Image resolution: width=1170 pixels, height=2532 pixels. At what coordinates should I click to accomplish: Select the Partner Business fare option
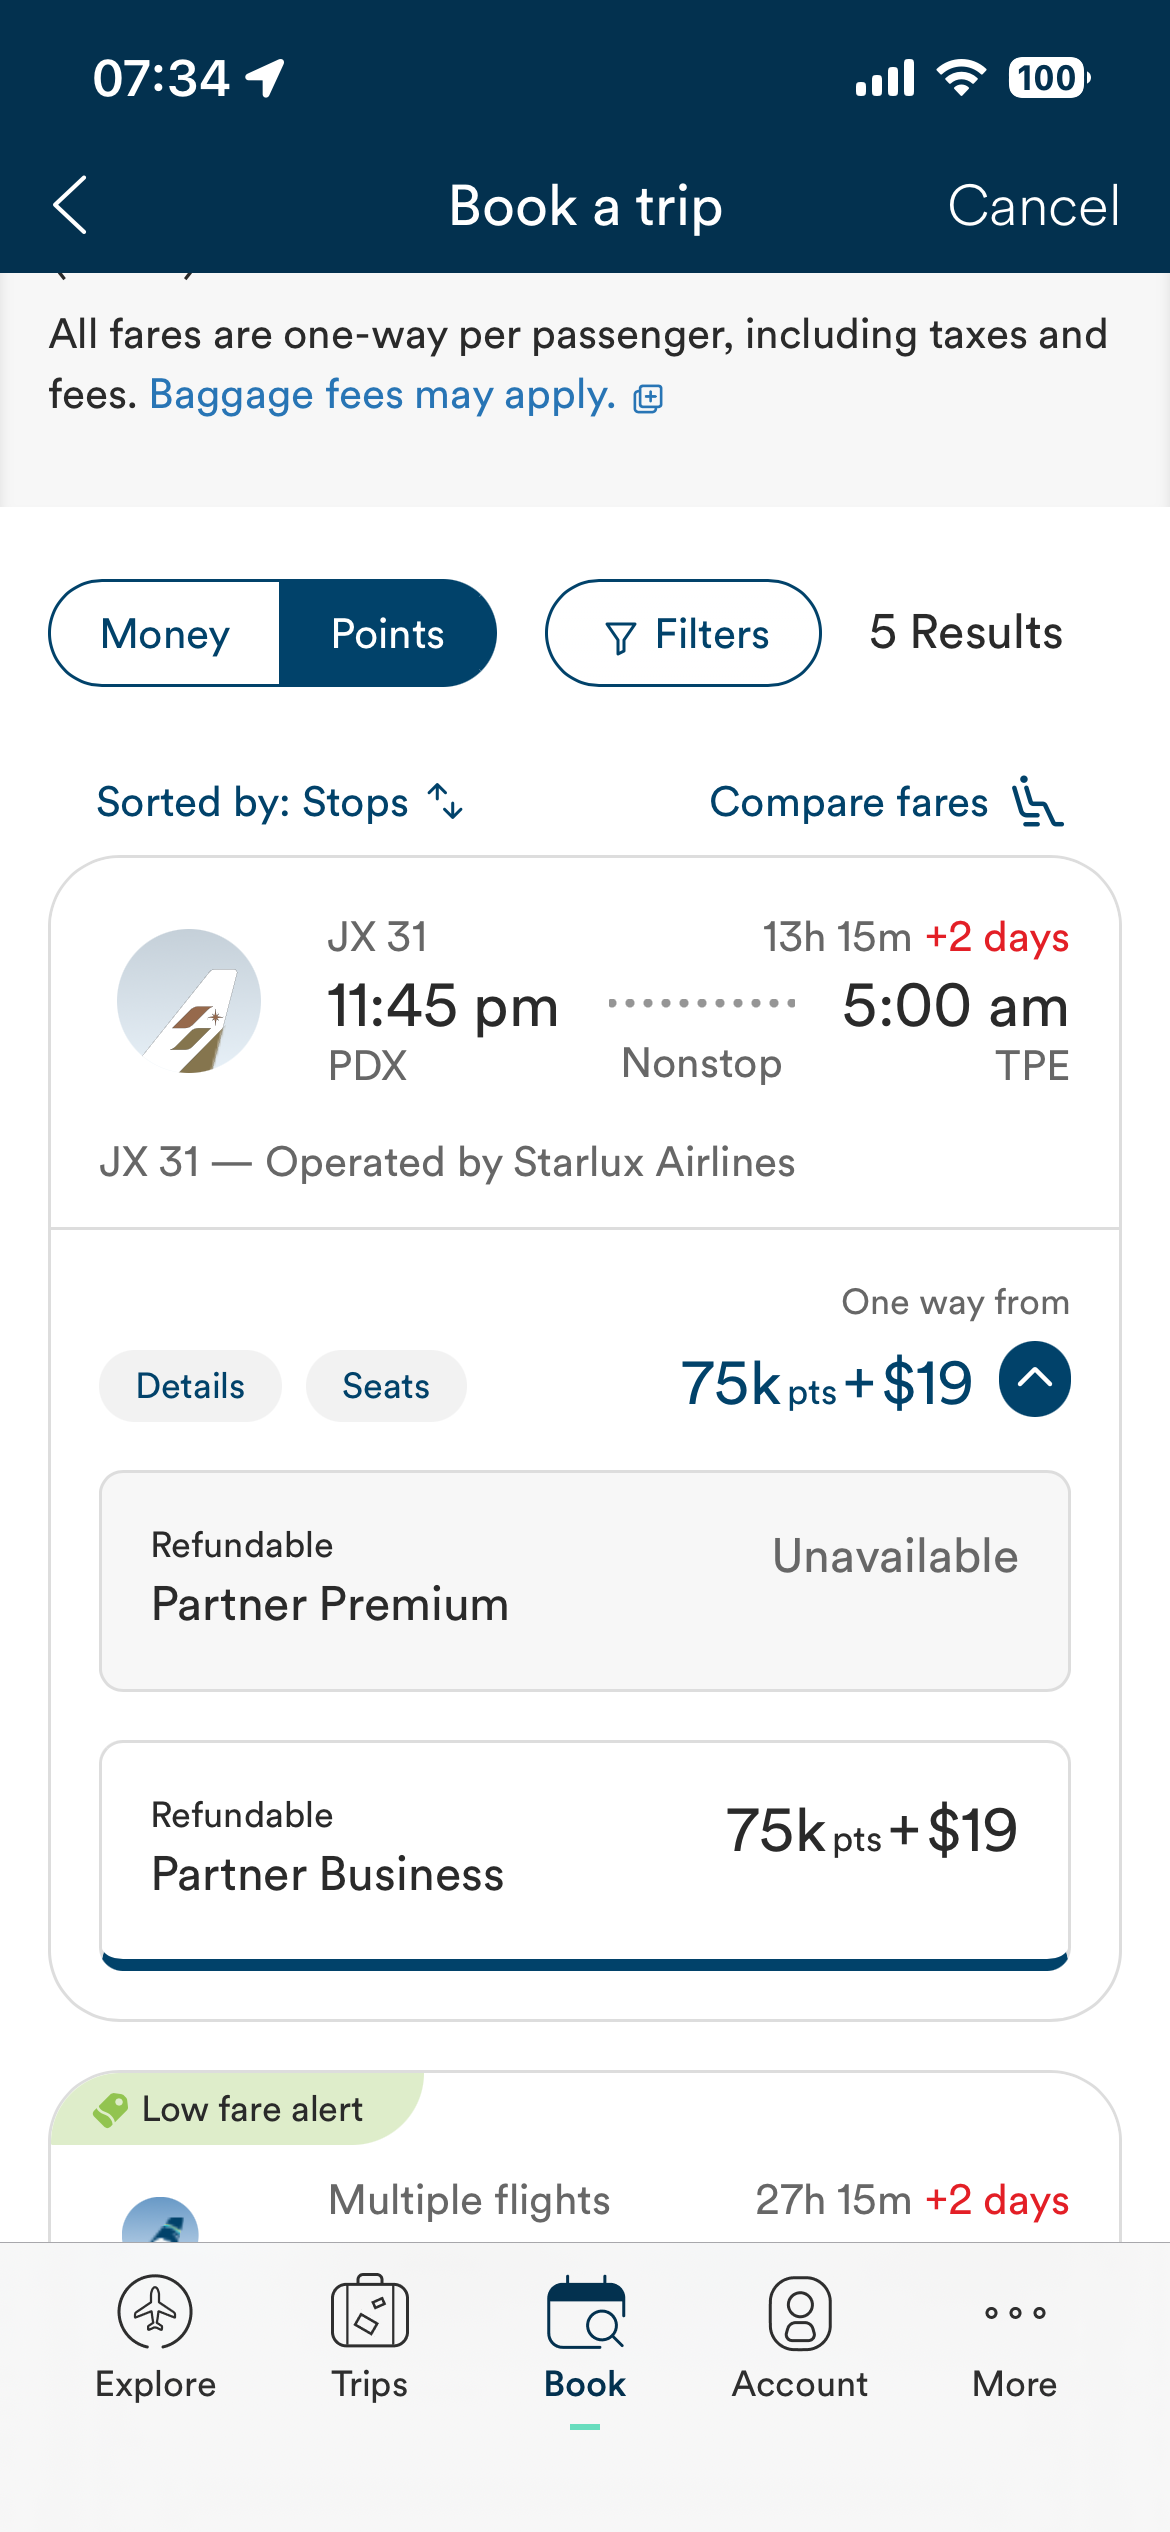tap(585, 1846)
